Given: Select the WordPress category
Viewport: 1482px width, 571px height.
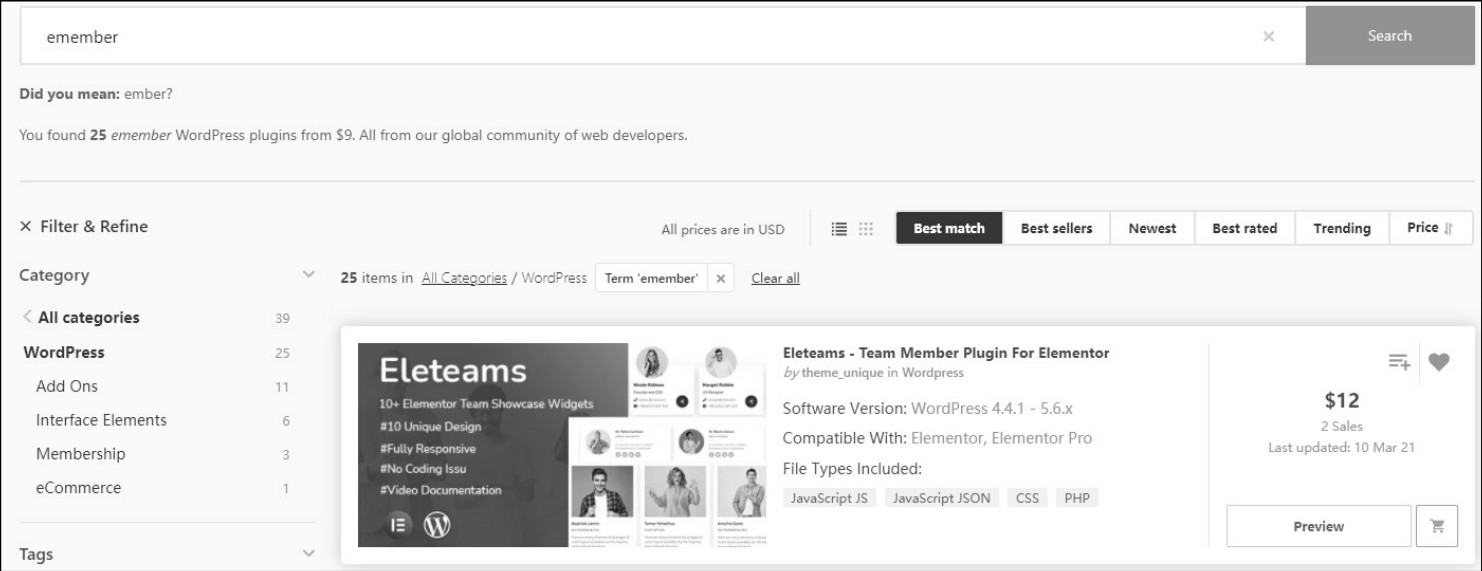Looking at the screenshot, I should pos(63,352).
